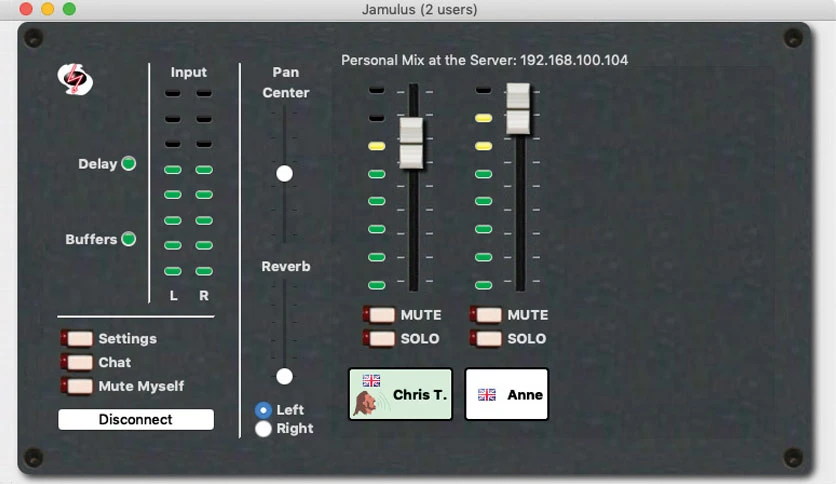
Task: Click the Jamulus (2 users) window title
Action: (x=420, y=9)
